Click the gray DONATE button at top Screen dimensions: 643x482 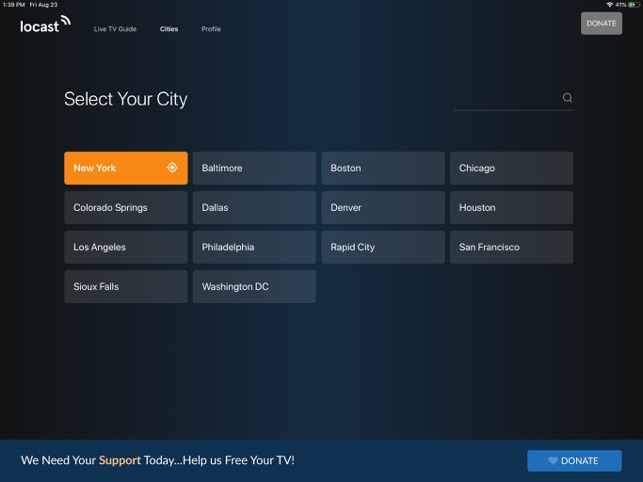601,23
